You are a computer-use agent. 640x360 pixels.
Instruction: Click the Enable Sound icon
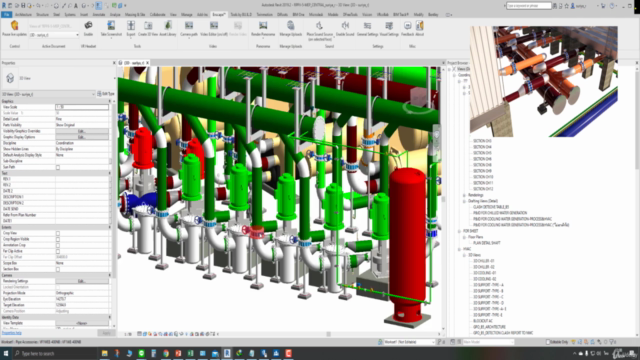[x=345, y=26]
